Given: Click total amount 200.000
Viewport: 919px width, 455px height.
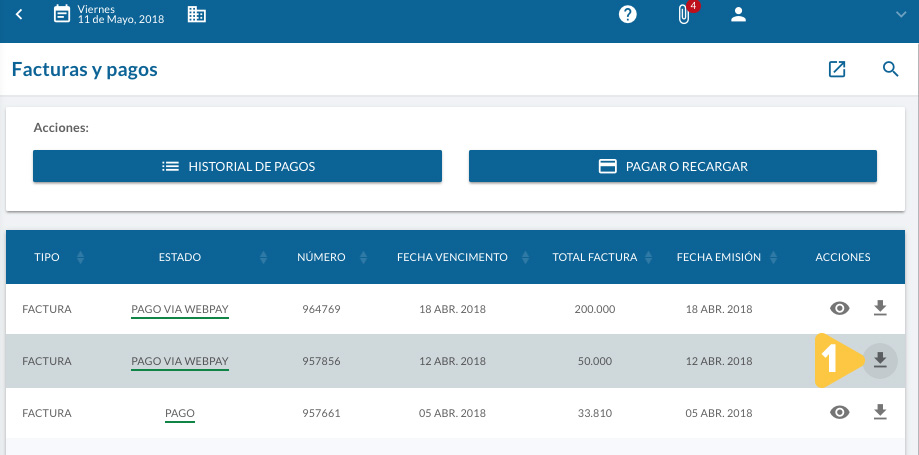Looking at the screenshot, I should pyautogui.click(x=595, y=309).
